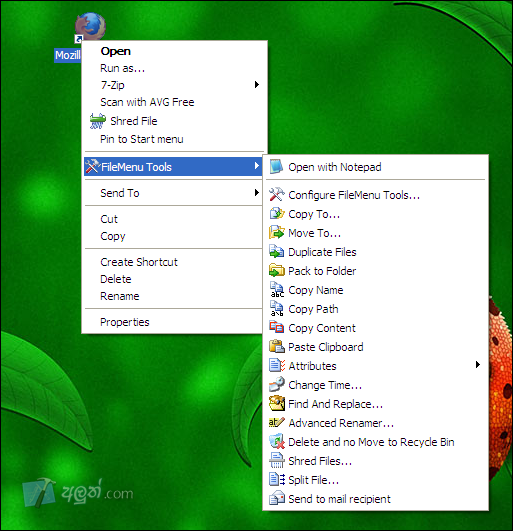This screenshot has height=531, width=513.
Task: Click the Send to mail recipient envelope icon
Action: click(x=277, y=498)
